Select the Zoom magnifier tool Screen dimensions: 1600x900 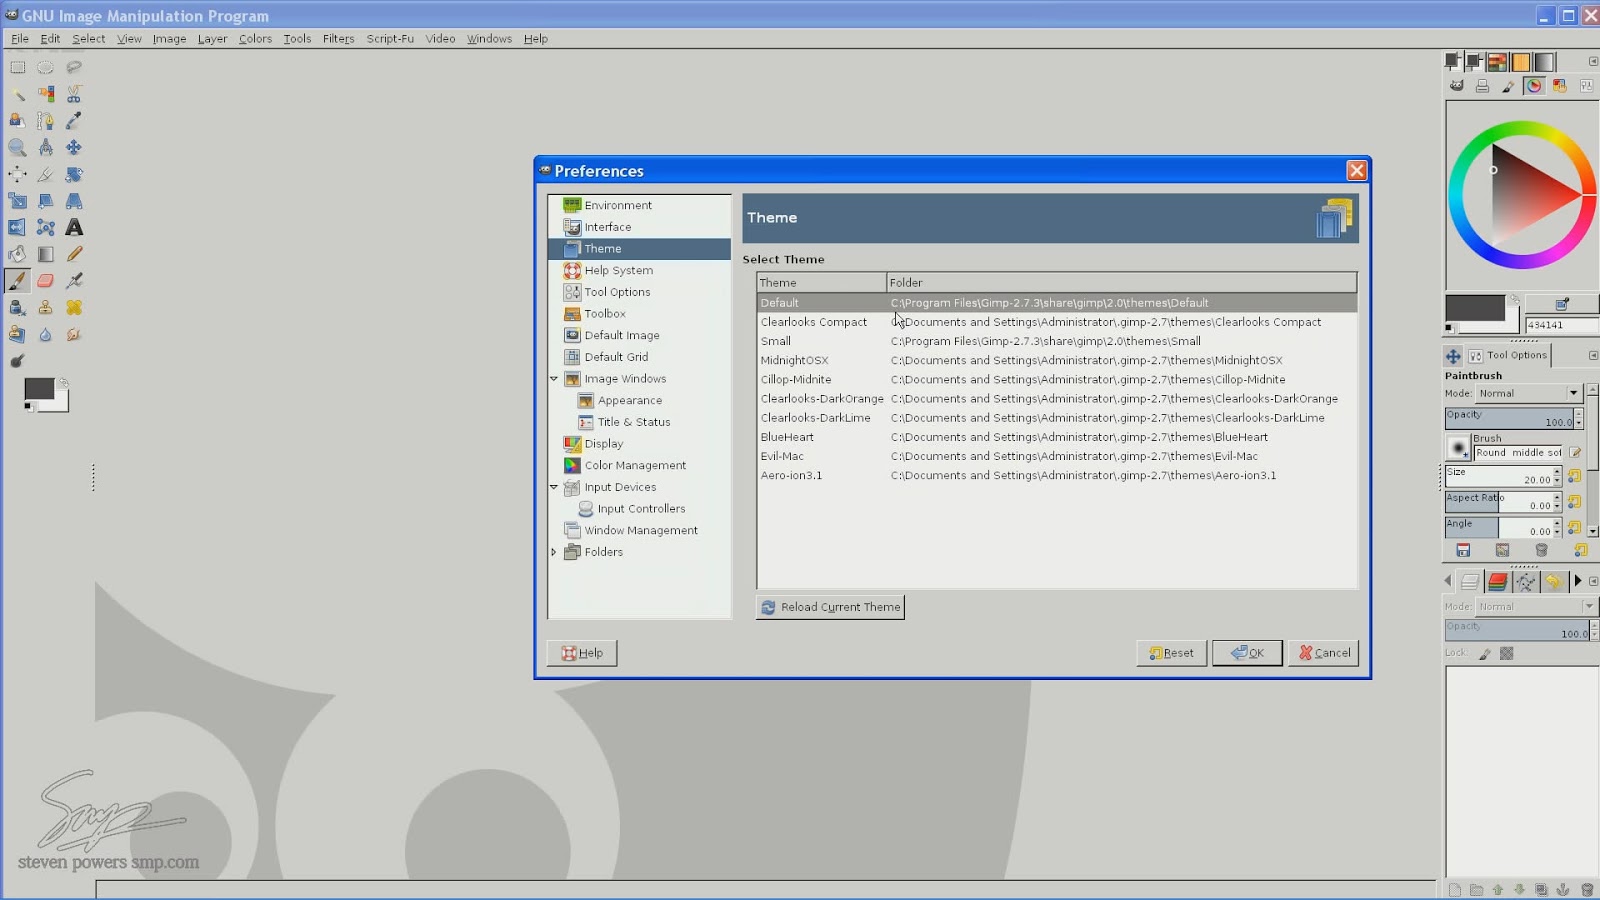(18, 147)
